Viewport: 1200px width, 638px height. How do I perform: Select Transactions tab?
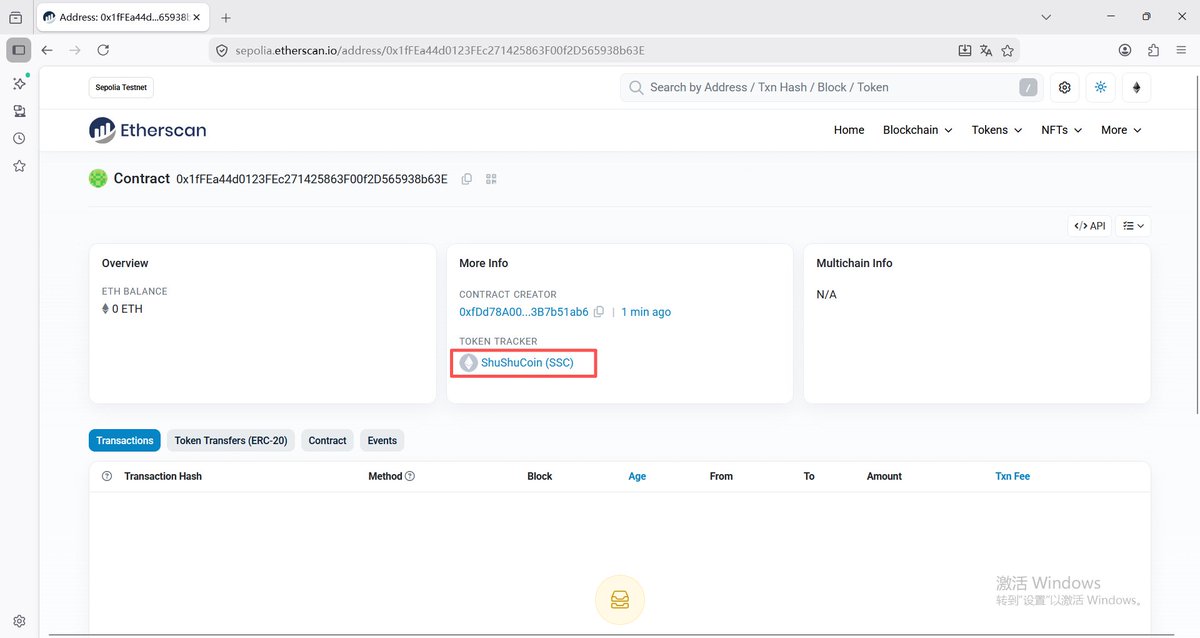tap(125, 440)
